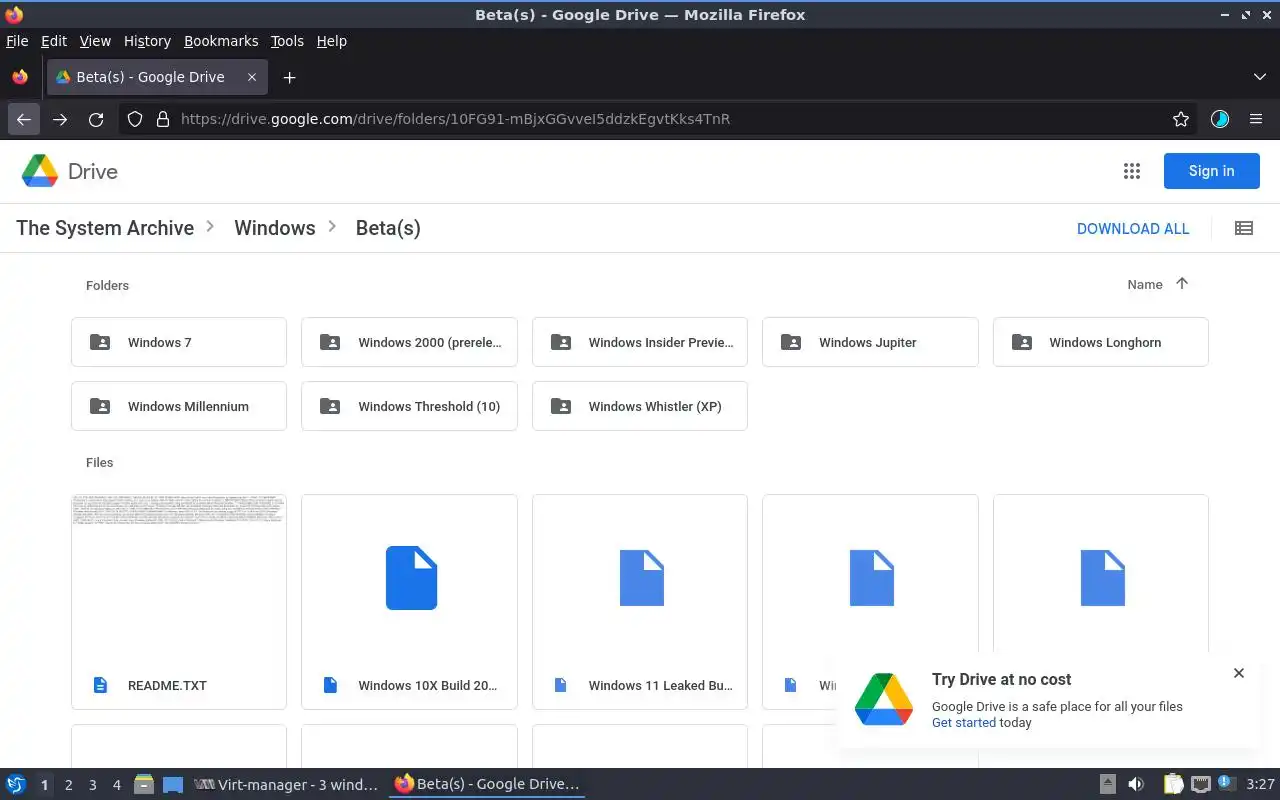Open the clipboard tray icon

[x=1173, y=784]
